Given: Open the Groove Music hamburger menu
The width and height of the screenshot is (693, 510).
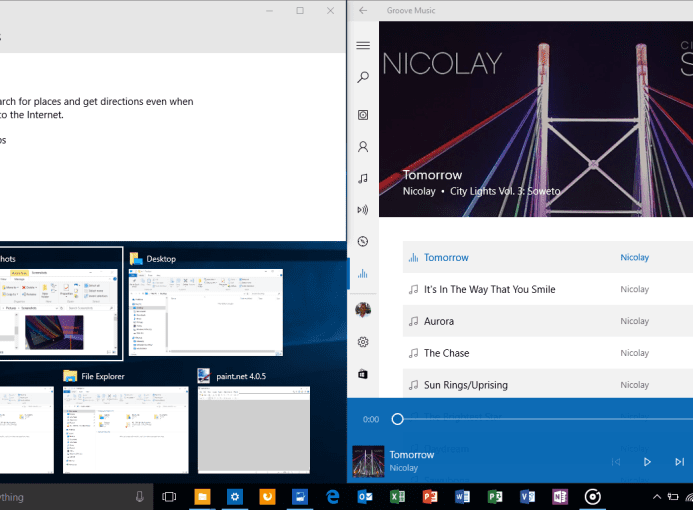Looking at the screenshot, I should [x=363, y=45].
